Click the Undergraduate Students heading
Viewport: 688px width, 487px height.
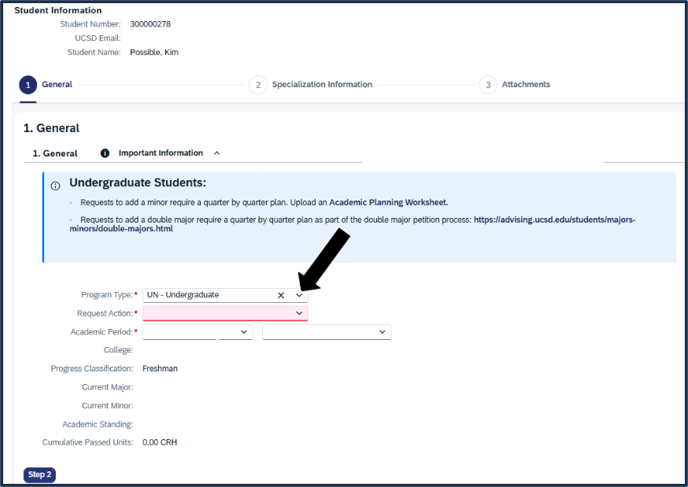tap(138, 183)
